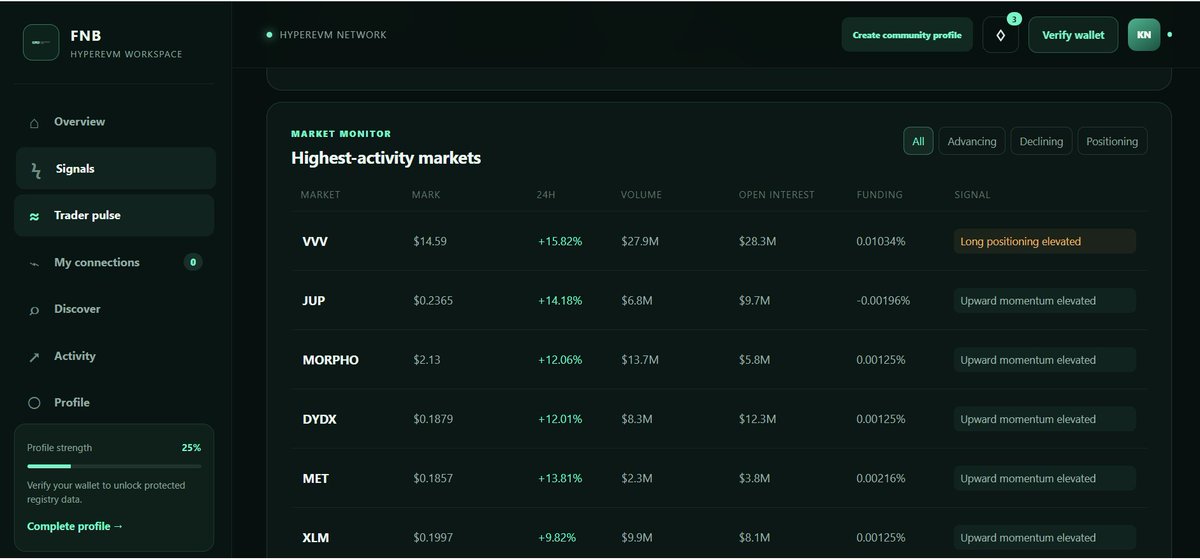Filter markets by Advancing
Viewport: 1200px width, 560px height.
click(972, 141)
